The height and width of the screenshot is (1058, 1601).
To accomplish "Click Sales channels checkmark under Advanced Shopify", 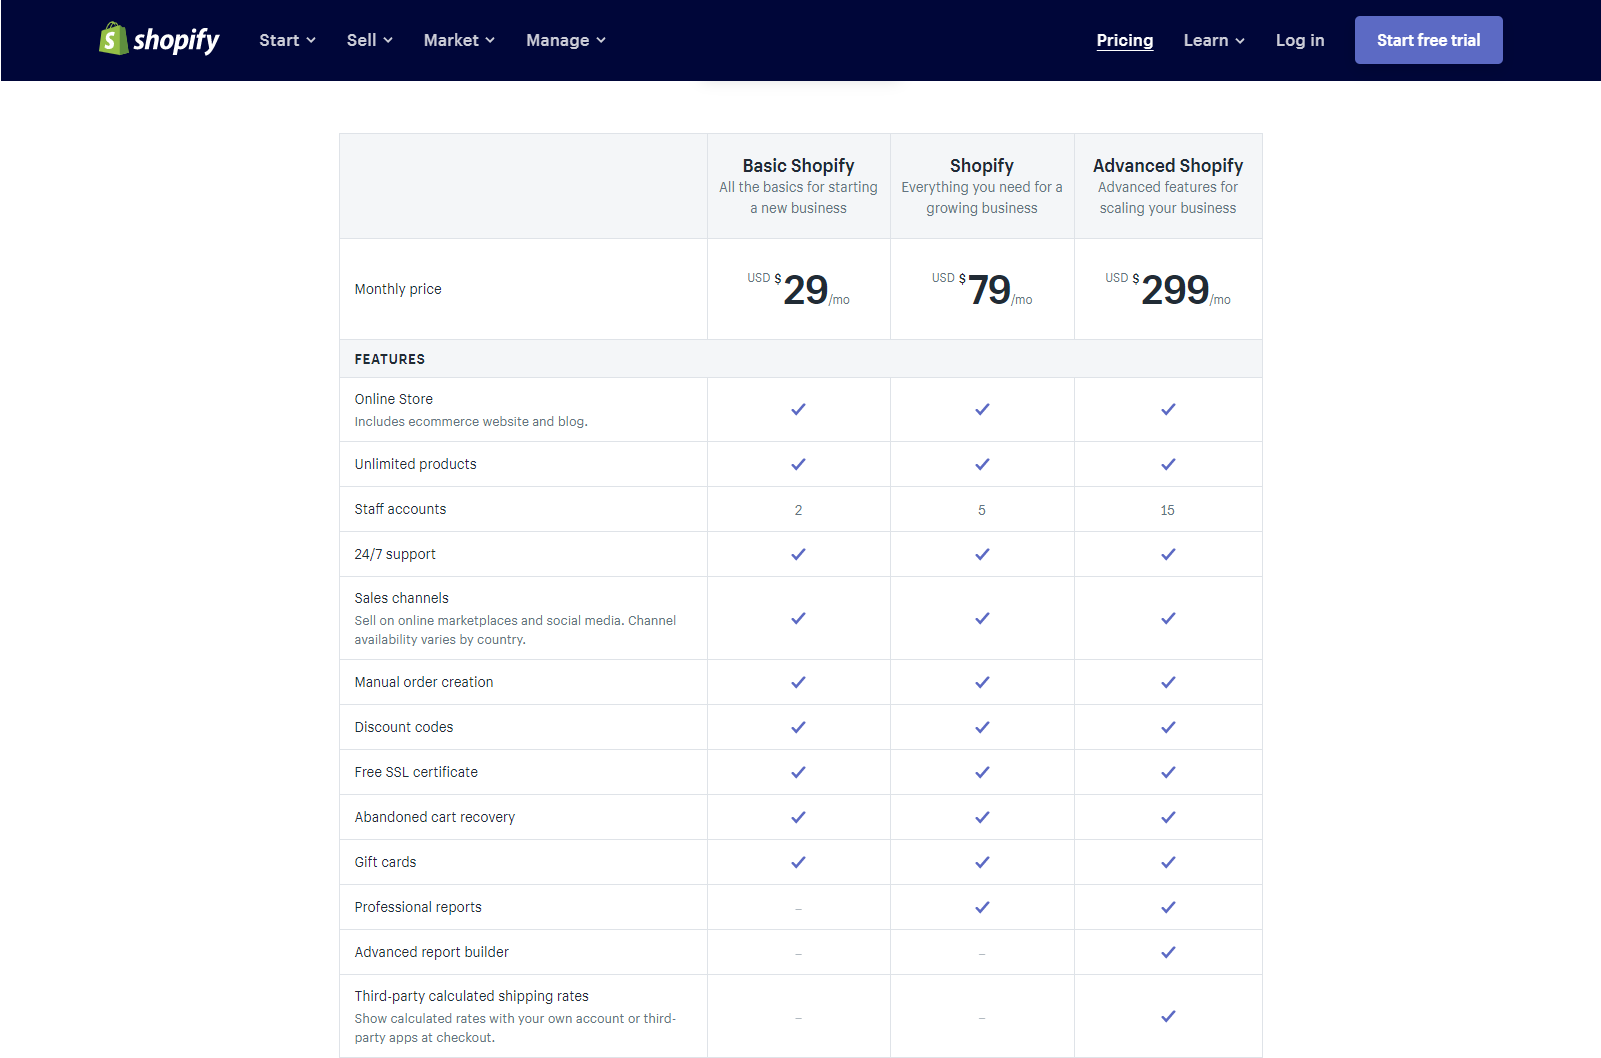I will click(x=1168, y=618).
